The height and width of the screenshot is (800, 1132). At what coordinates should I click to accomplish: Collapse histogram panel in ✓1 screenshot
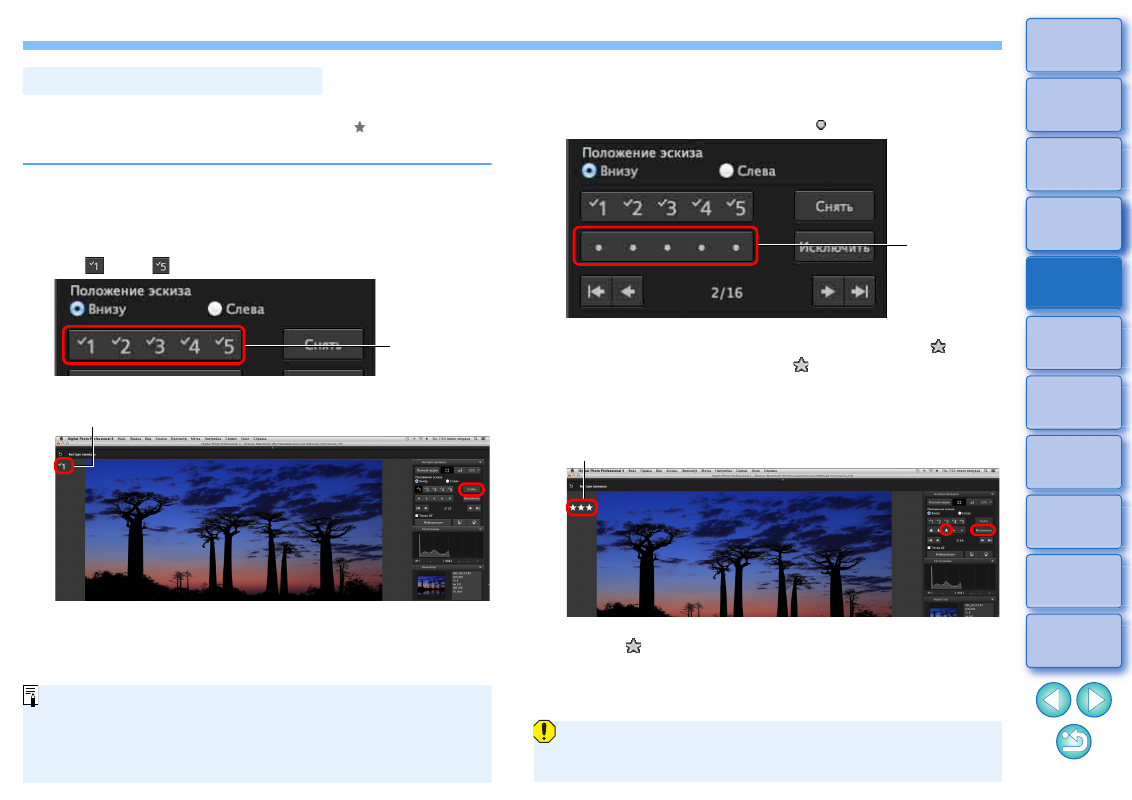pos(480,529)
